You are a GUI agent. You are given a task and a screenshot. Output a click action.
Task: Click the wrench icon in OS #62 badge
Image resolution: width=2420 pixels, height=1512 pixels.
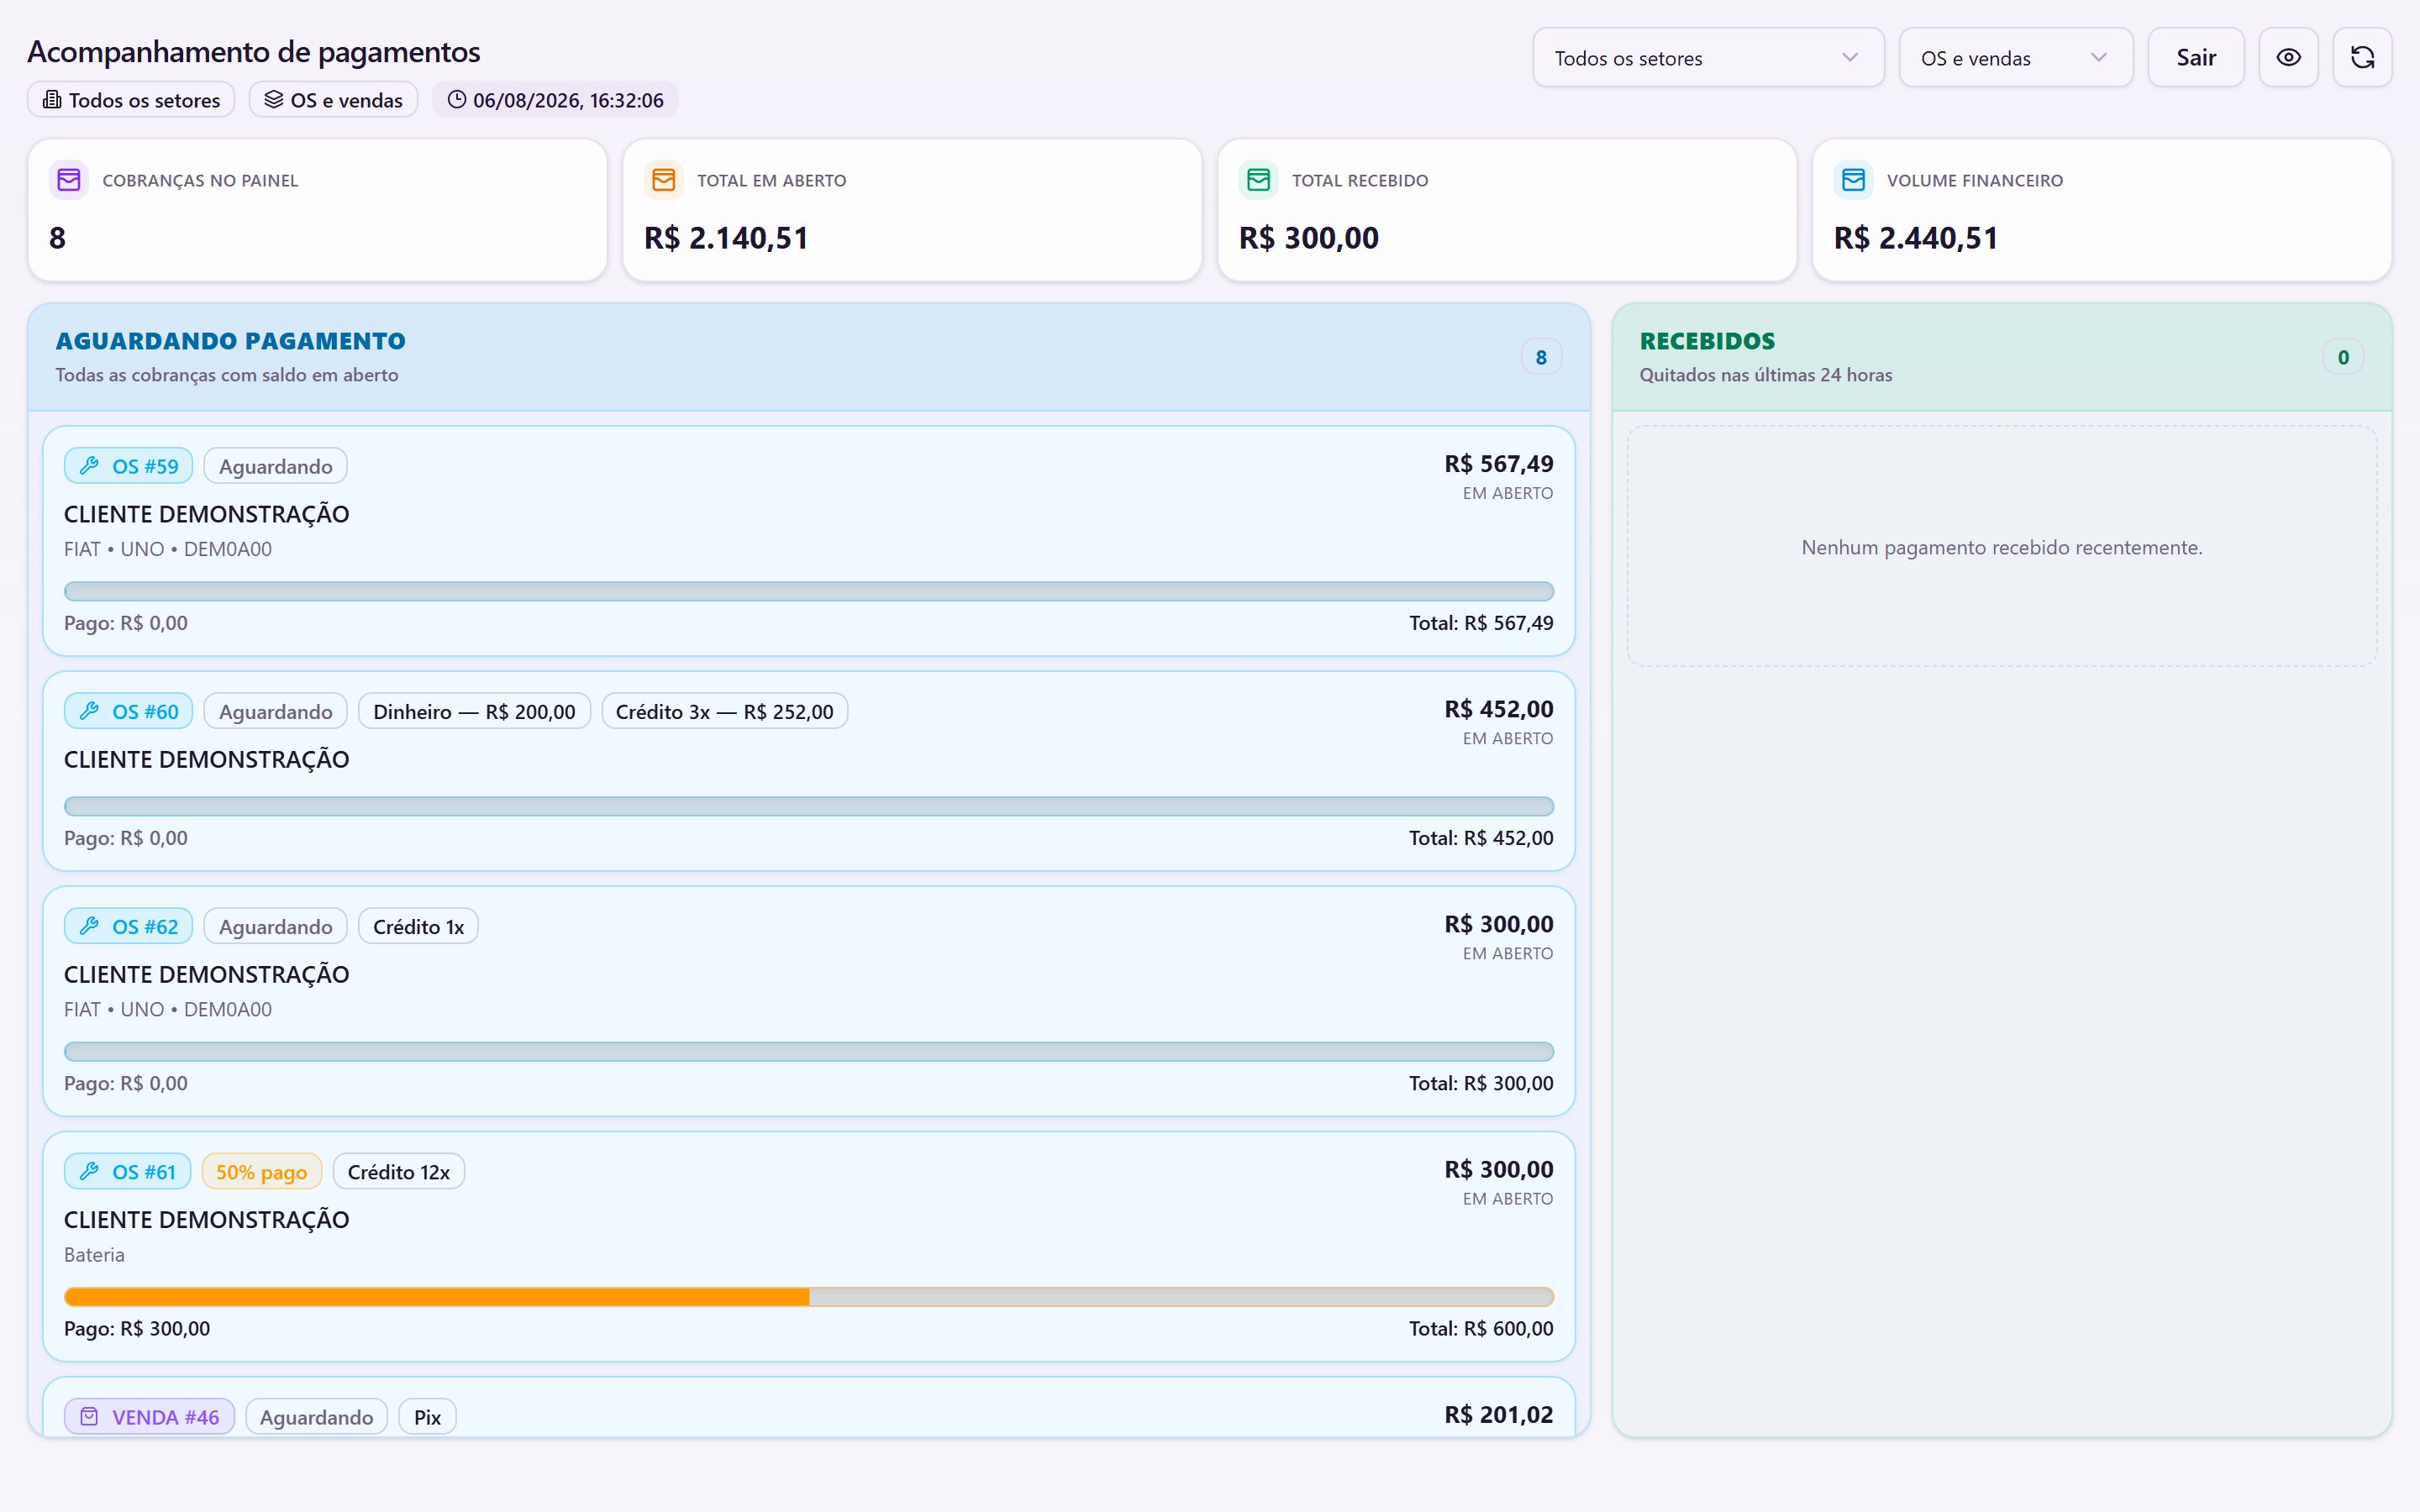click(89, 926)
